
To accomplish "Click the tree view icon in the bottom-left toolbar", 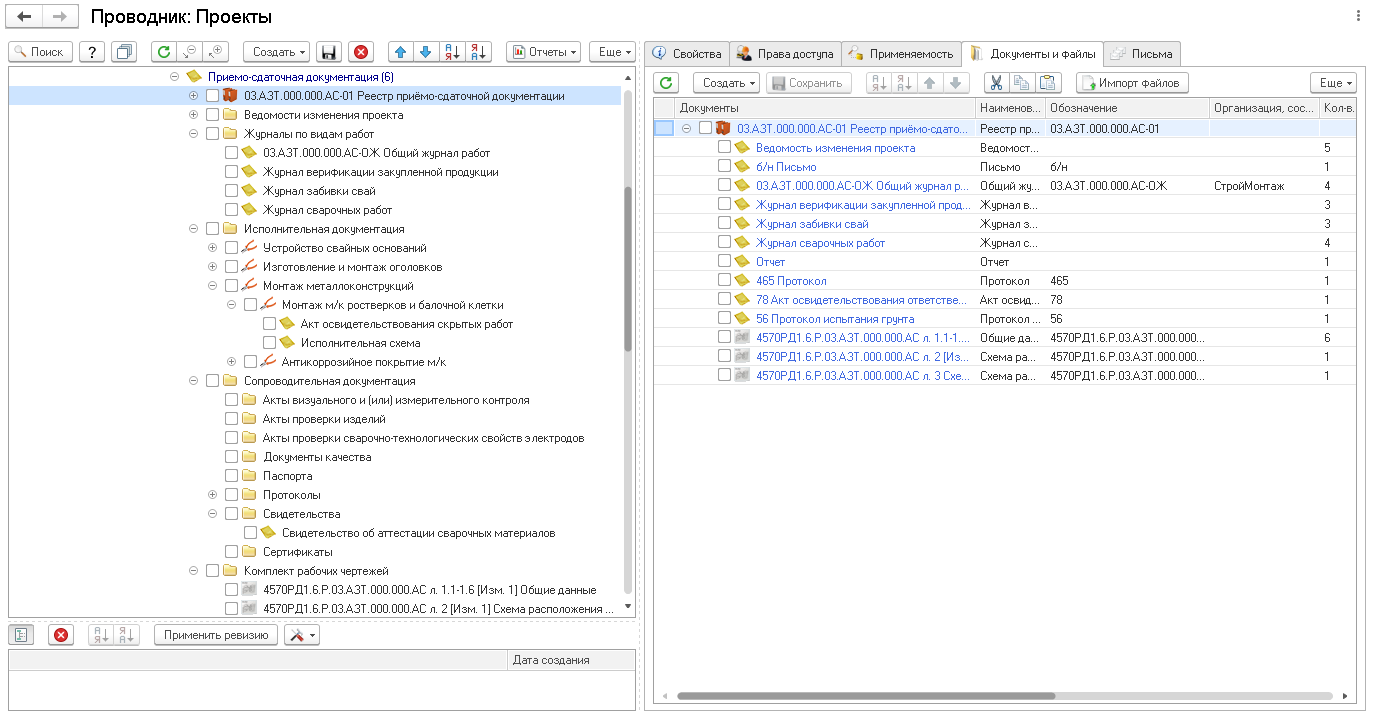I will tap(22, 635).
